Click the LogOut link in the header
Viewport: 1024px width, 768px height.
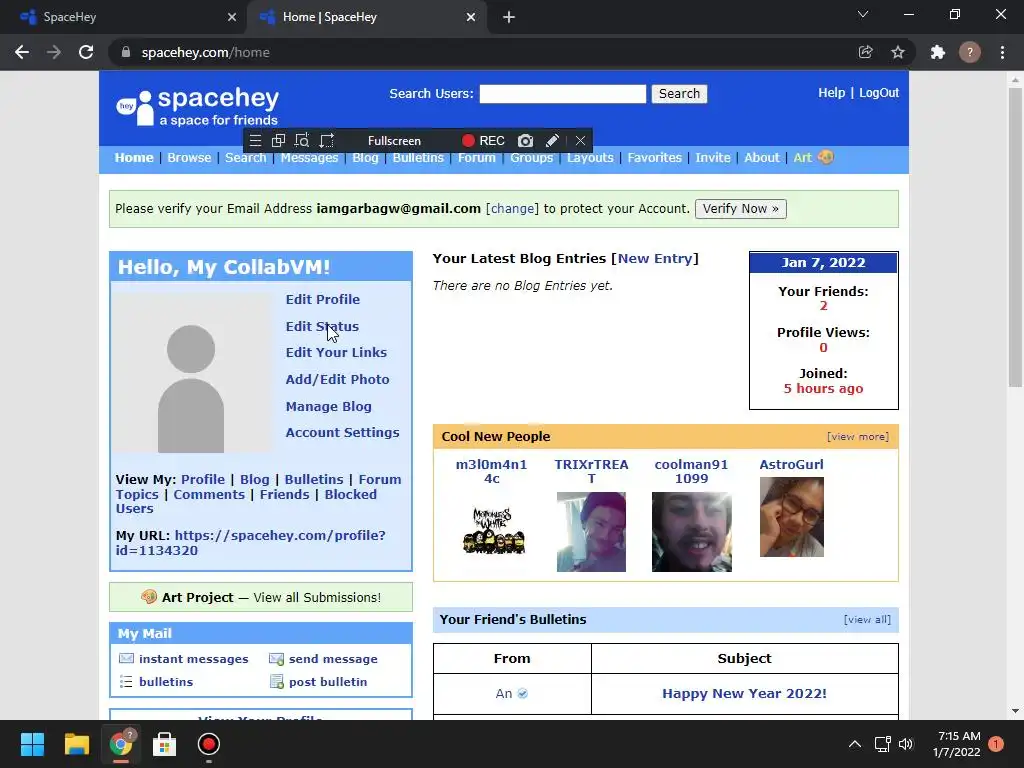879,93
